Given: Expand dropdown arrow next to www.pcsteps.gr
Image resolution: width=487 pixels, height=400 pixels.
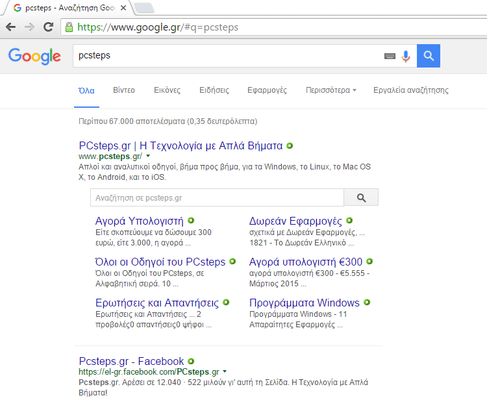Looking at the screenshot, I should [x=148, y=156].
